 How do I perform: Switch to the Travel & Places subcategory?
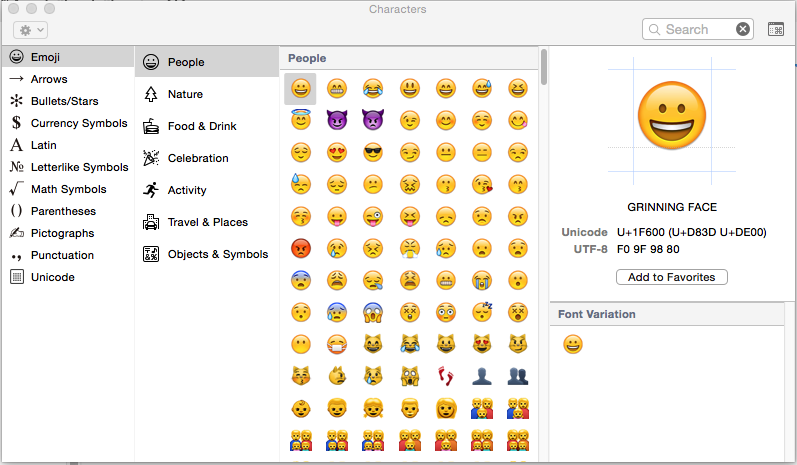207,222
